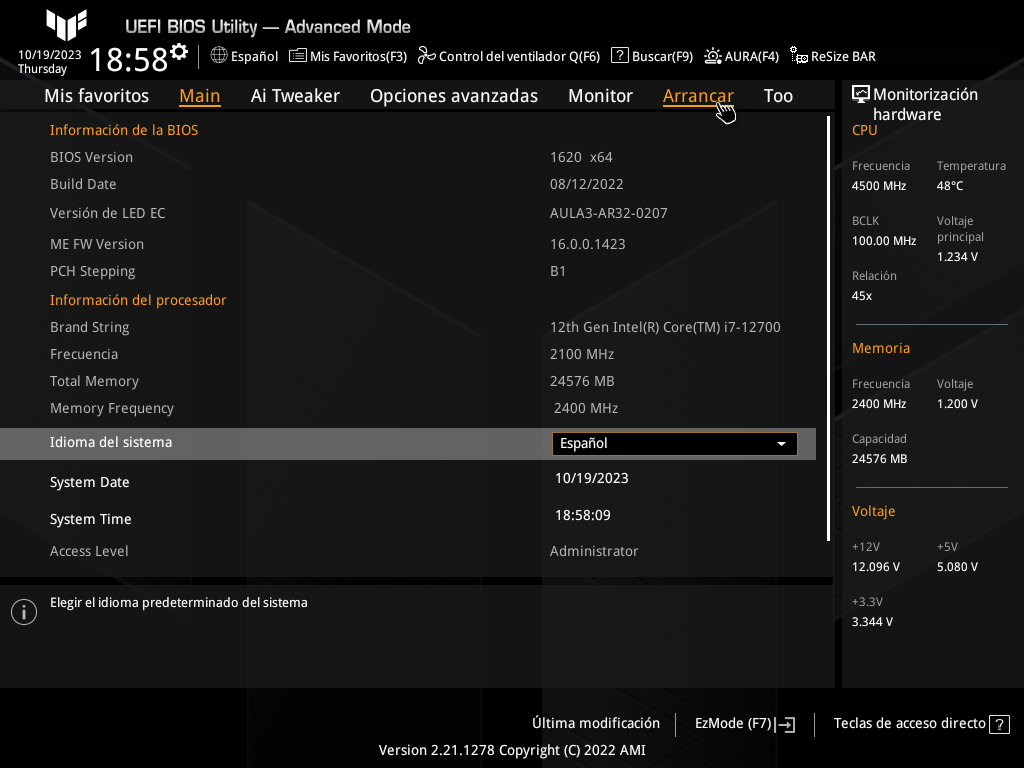1024x768 pixels.
Task: Open AURA (F4) lighting icon
Action: click(x=712, y=56)
